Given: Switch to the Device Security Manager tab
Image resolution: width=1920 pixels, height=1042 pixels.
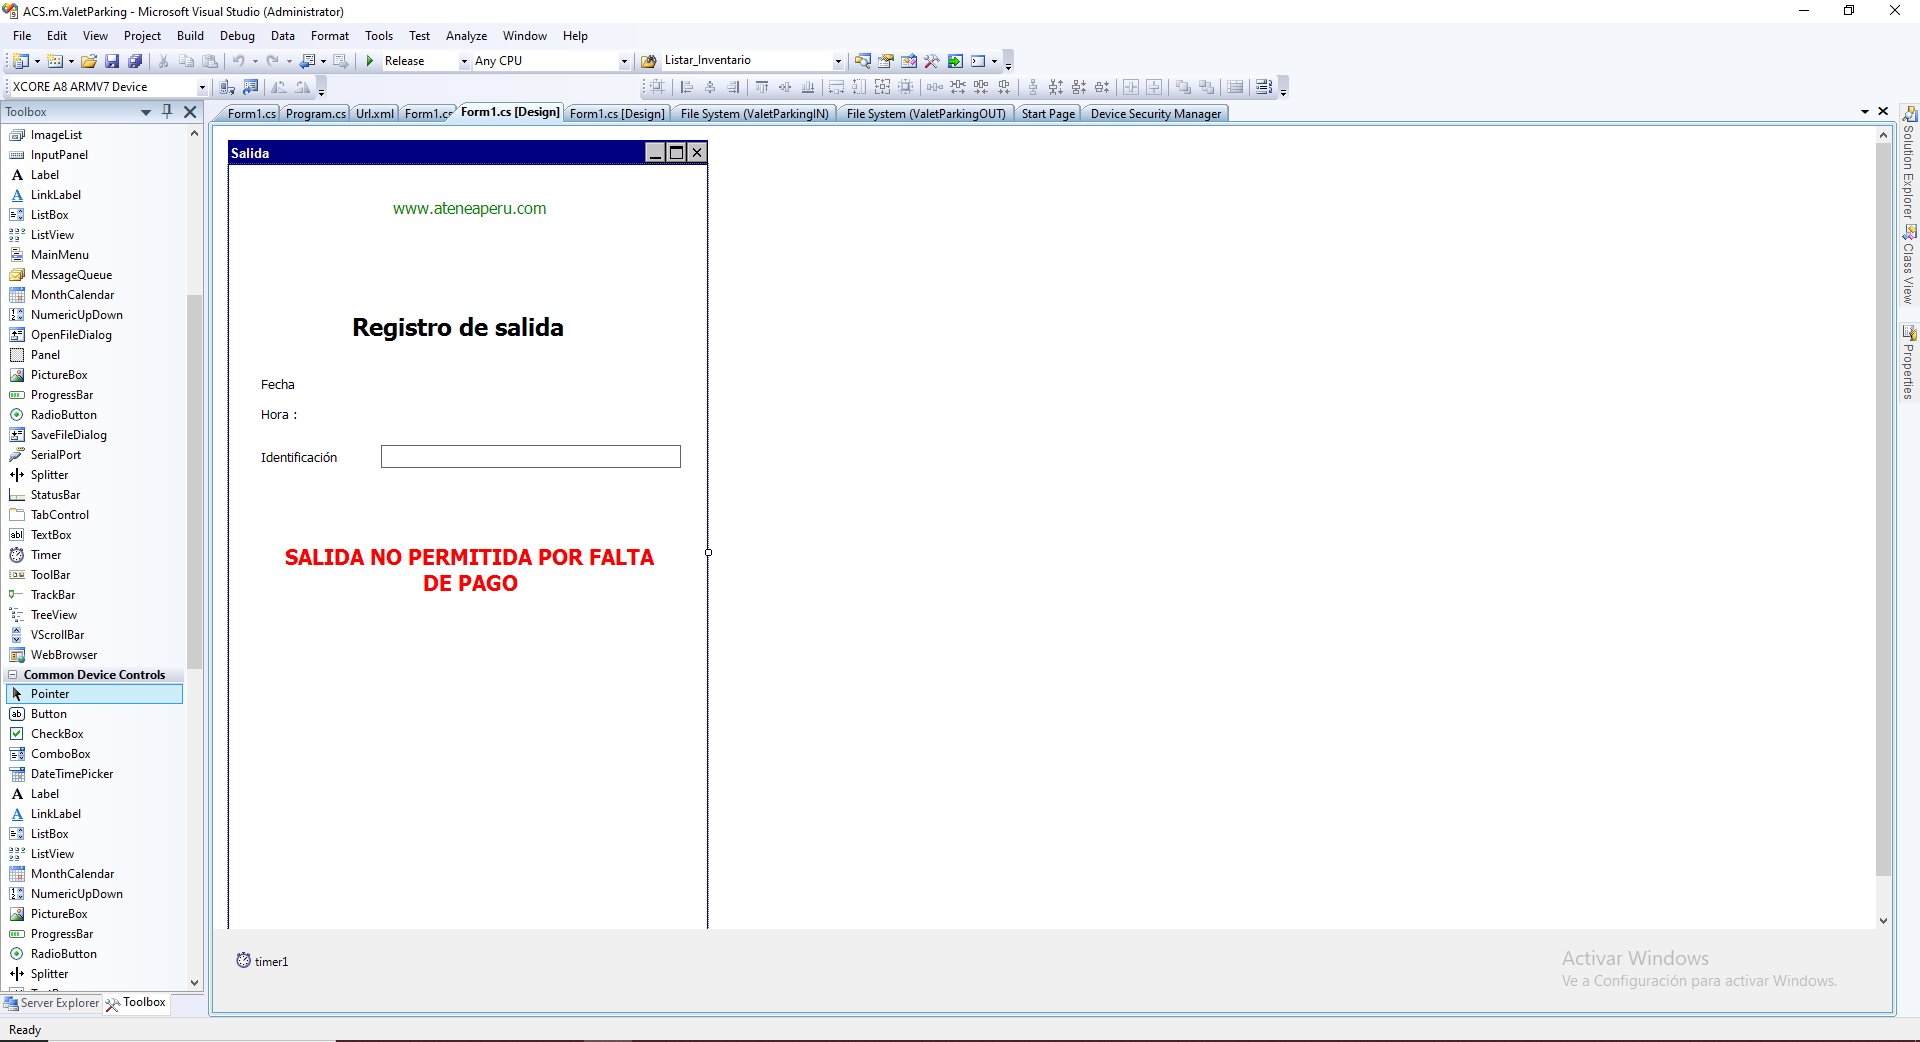Looking at the screenshot, I should pos(1155,114).
